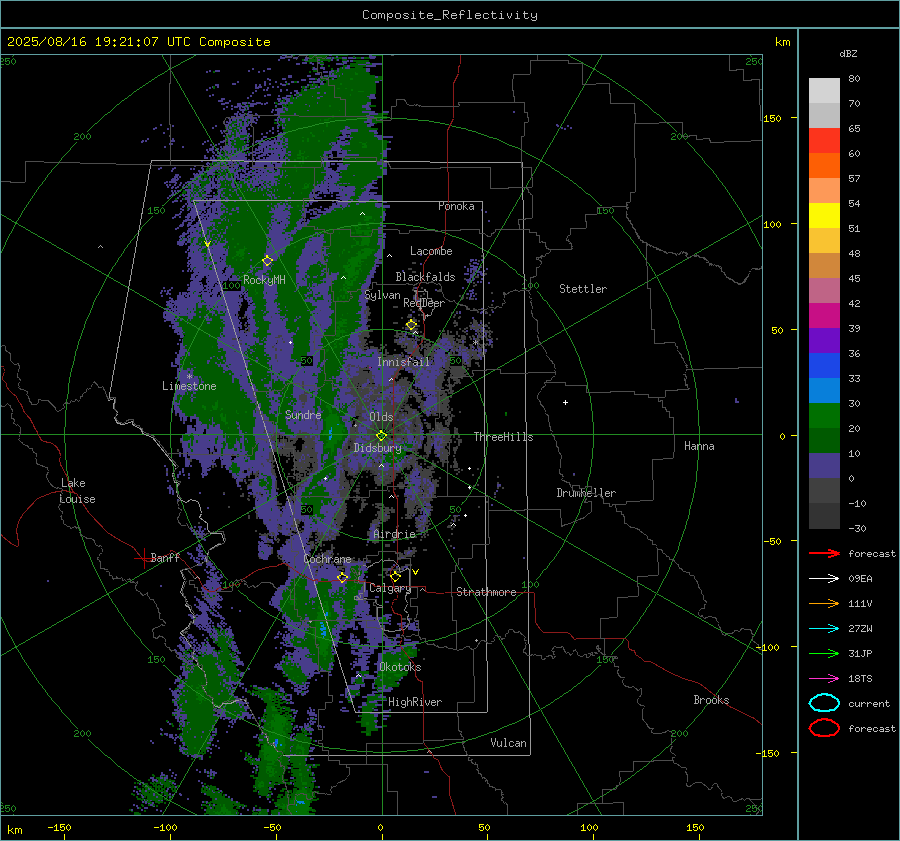Image resolution: width=900 pixels, height=841 pixels.
Task: Click the RockyMH label on the map
Action: pyautogui.click(x=264, y=280)
